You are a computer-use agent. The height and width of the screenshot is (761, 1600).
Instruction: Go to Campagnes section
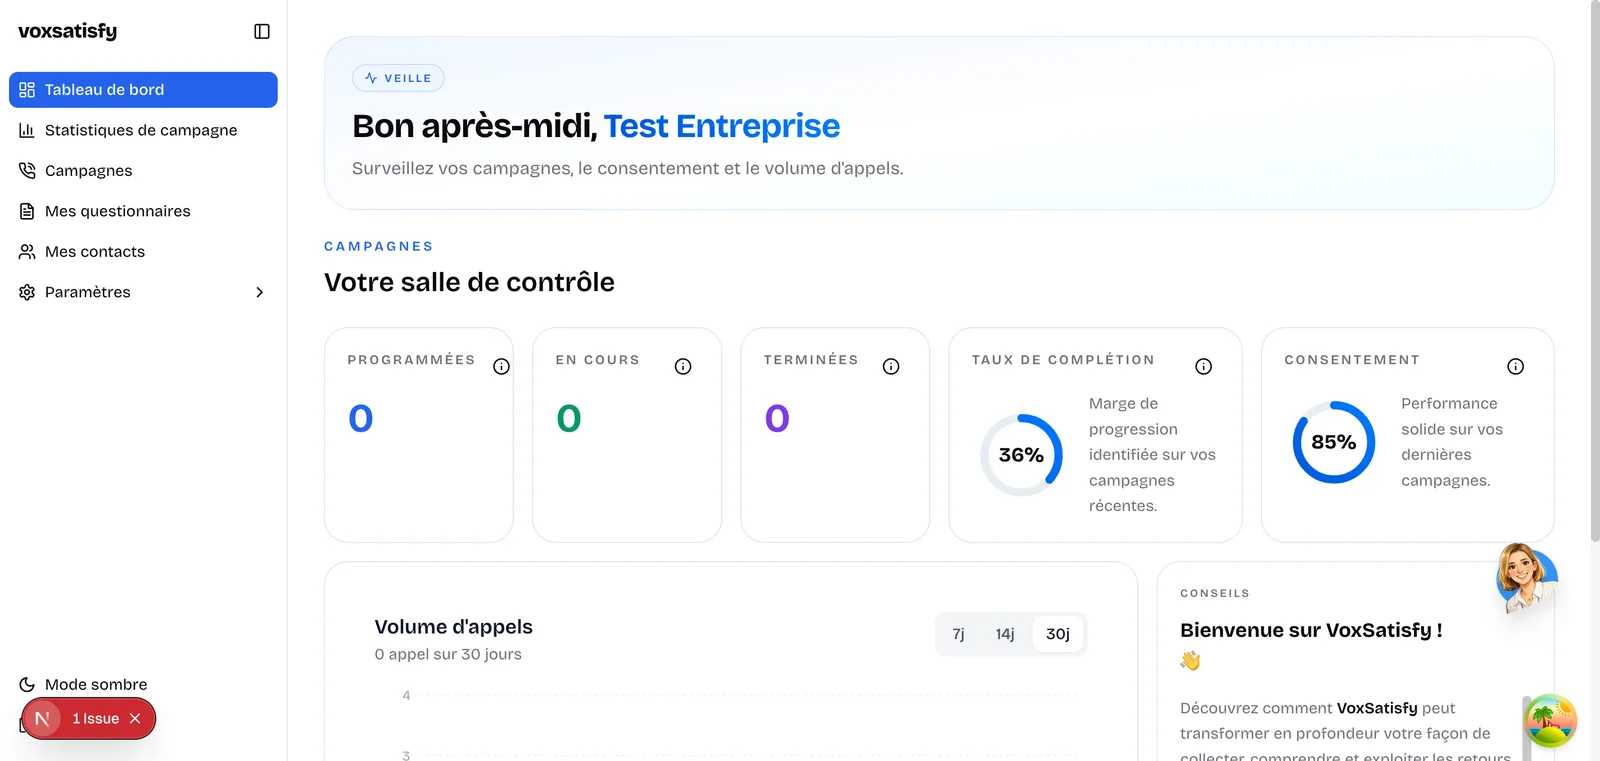143,171
